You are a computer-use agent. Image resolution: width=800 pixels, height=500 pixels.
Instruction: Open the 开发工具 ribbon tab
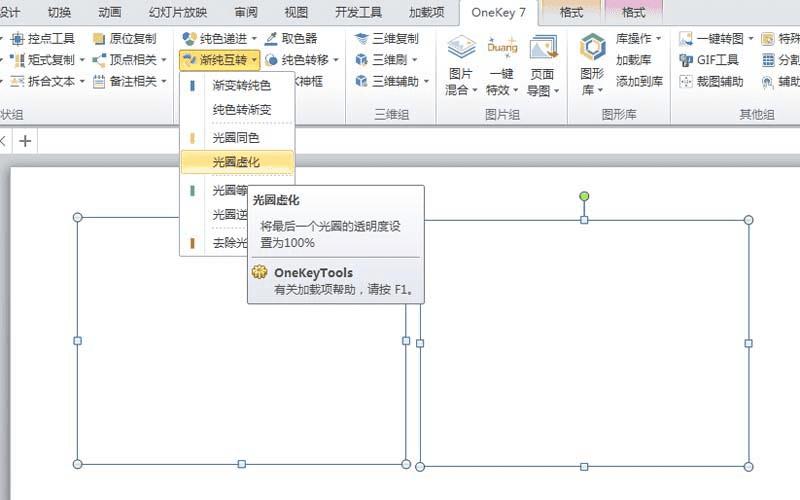(358, 13)
